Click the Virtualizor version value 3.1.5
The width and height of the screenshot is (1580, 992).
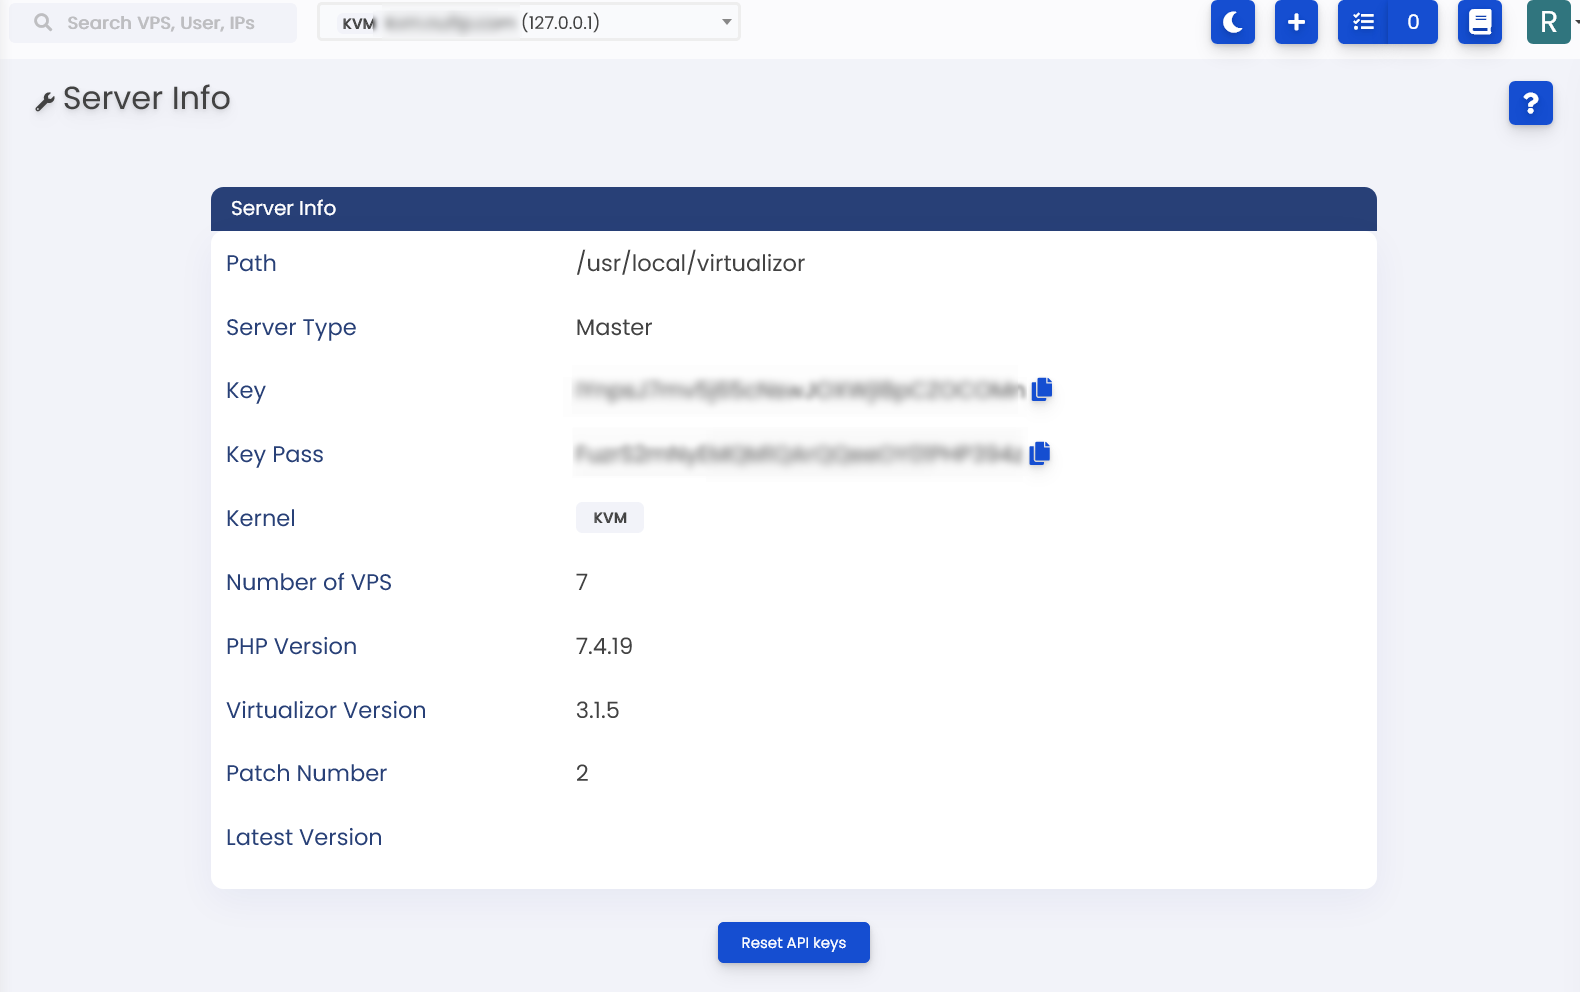[x=597, y=710]
